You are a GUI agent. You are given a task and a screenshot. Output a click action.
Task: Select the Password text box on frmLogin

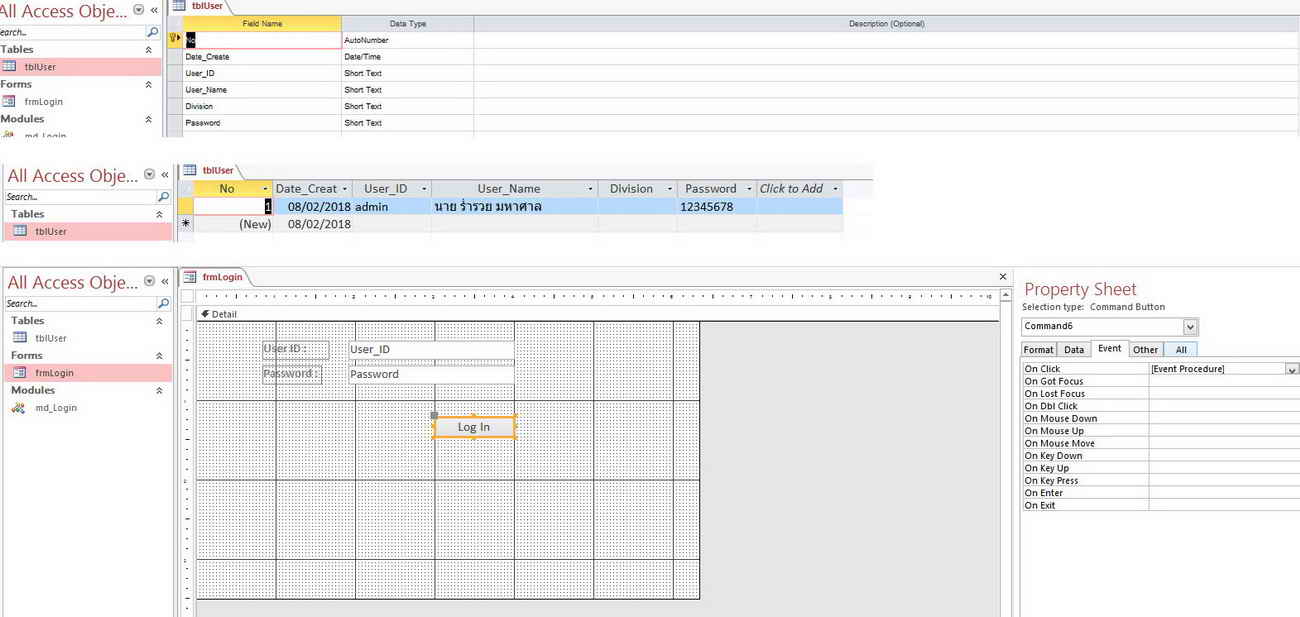tap(431, 374)
